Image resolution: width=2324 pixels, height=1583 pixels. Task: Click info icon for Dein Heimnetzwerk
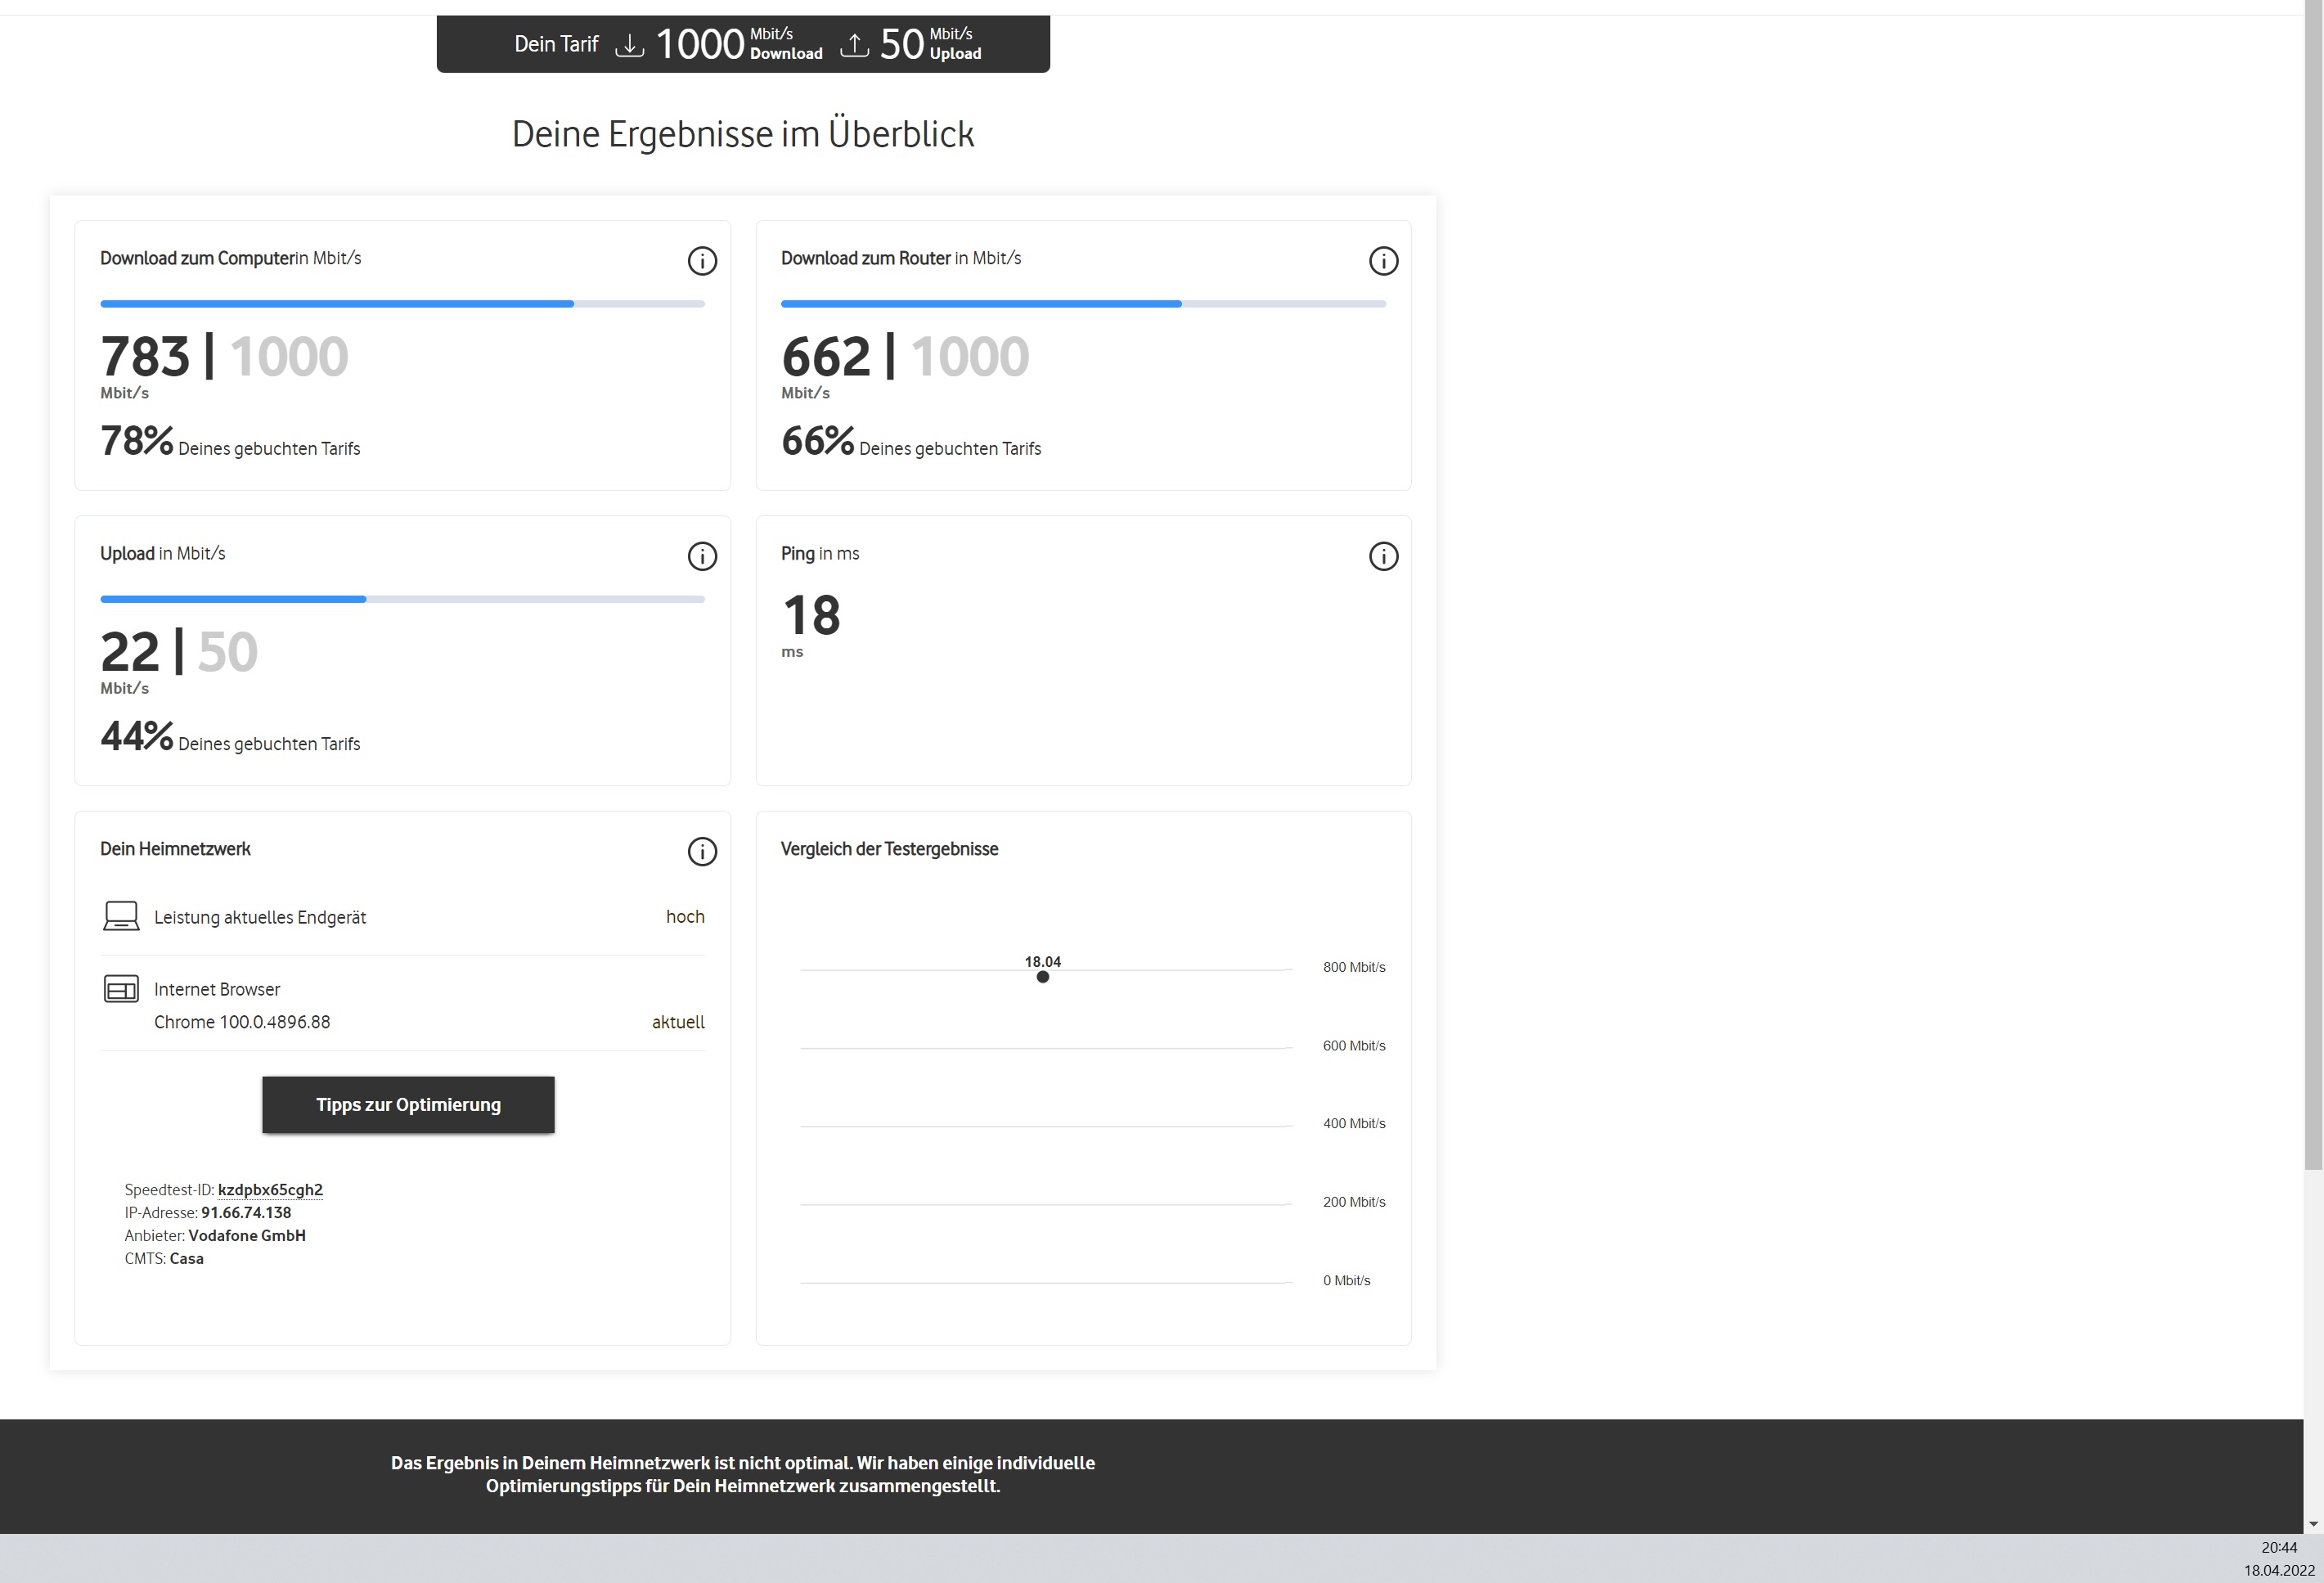(702, 851)
